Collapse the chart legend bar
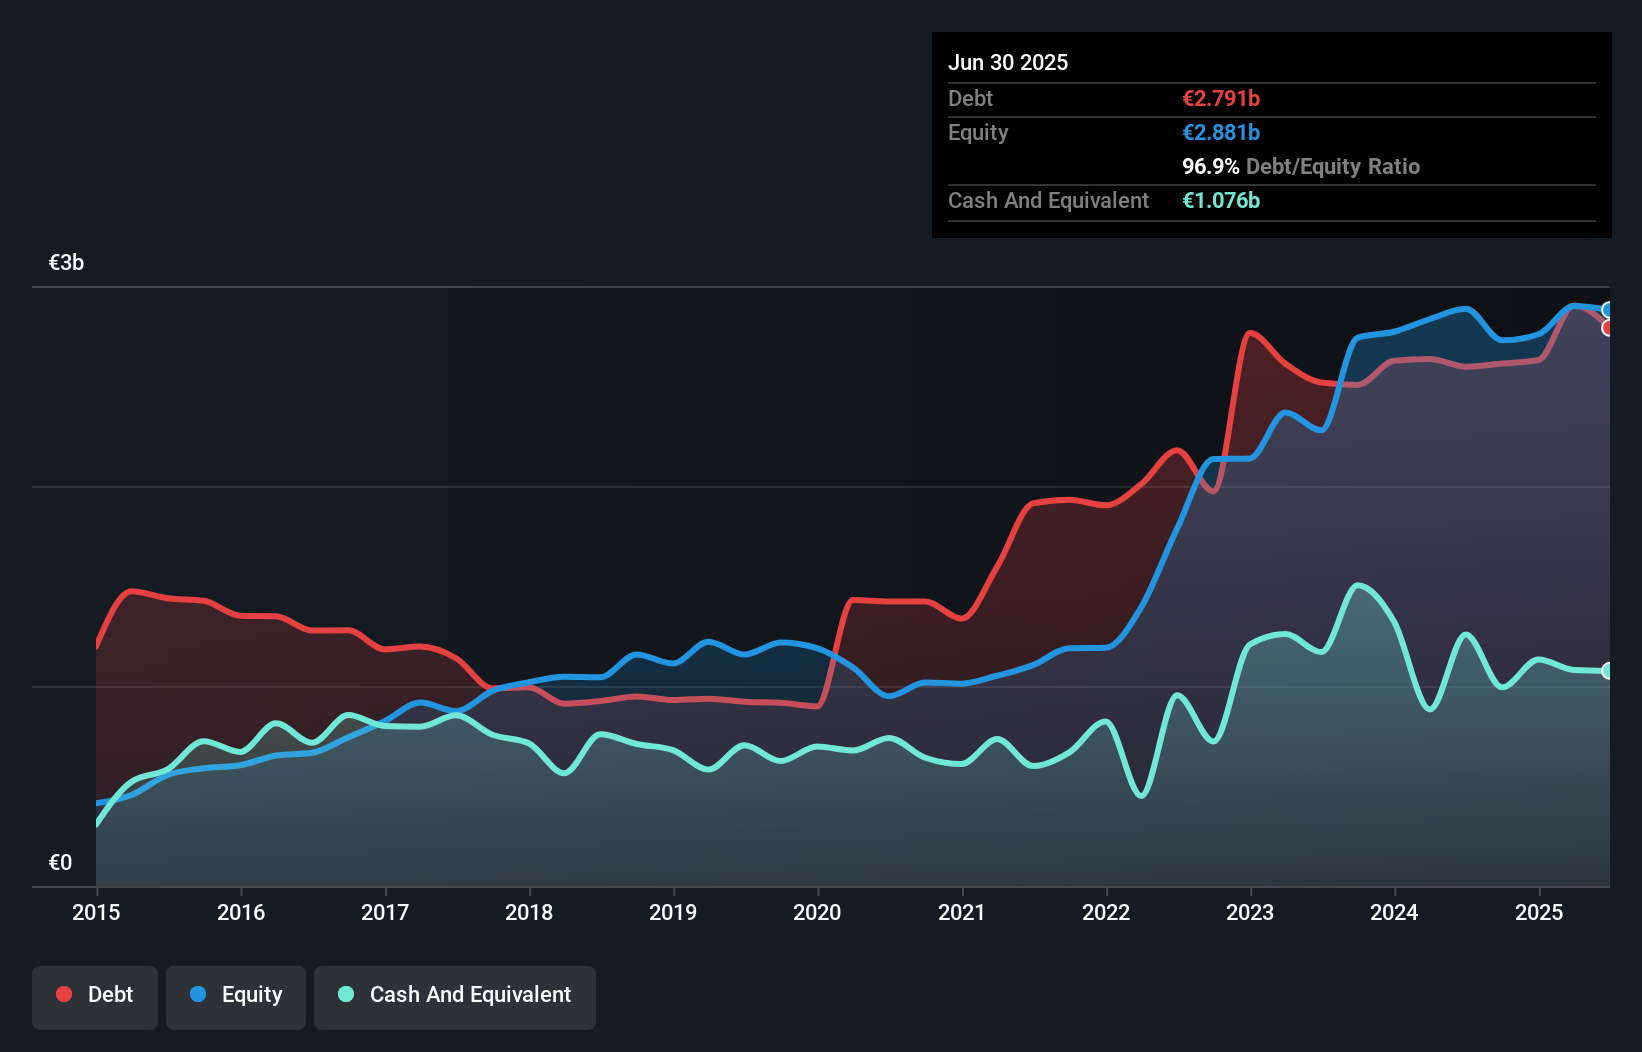This screenshot has height=1052, width=1642. (x=311, y=997)
